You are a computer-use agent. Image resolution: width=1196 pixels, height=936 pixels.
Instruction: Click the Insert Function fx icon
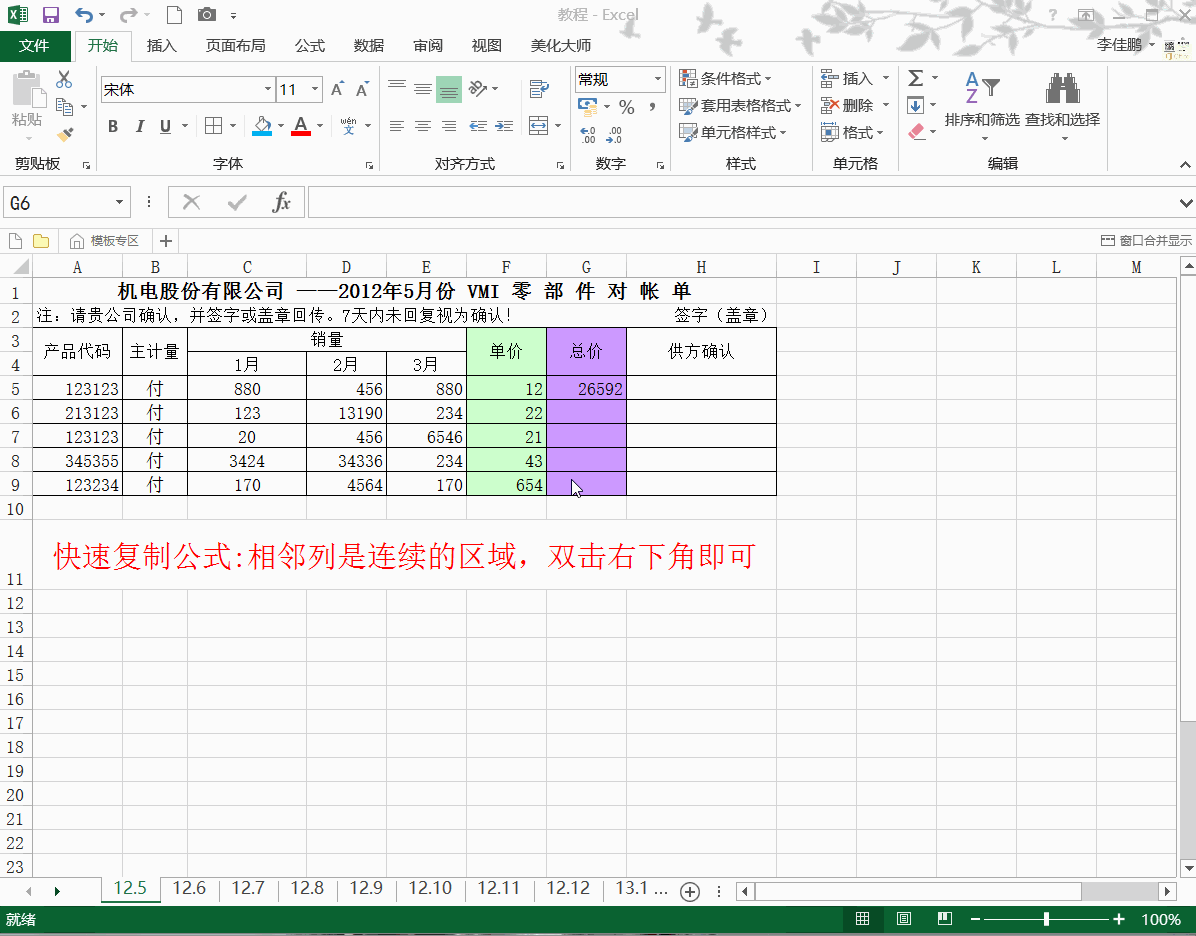point(282,203)
